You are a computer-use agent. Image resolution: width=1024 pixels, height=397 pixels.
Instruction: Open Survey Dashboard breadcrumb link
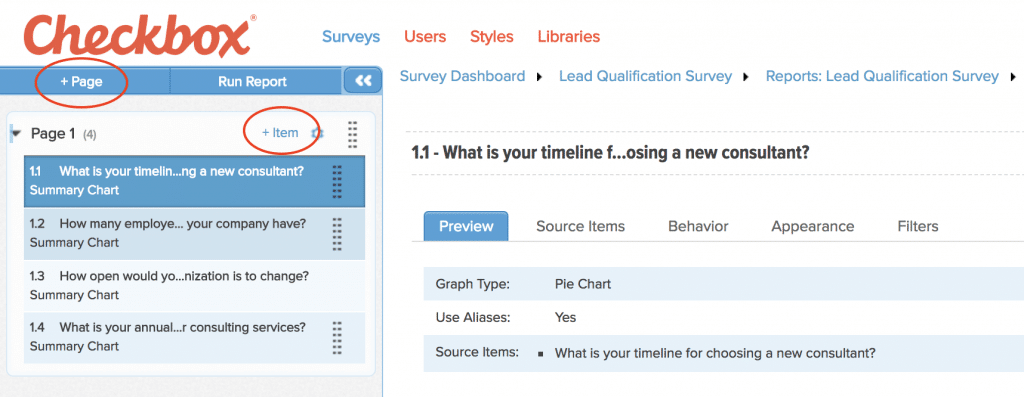tap(462, 76)
